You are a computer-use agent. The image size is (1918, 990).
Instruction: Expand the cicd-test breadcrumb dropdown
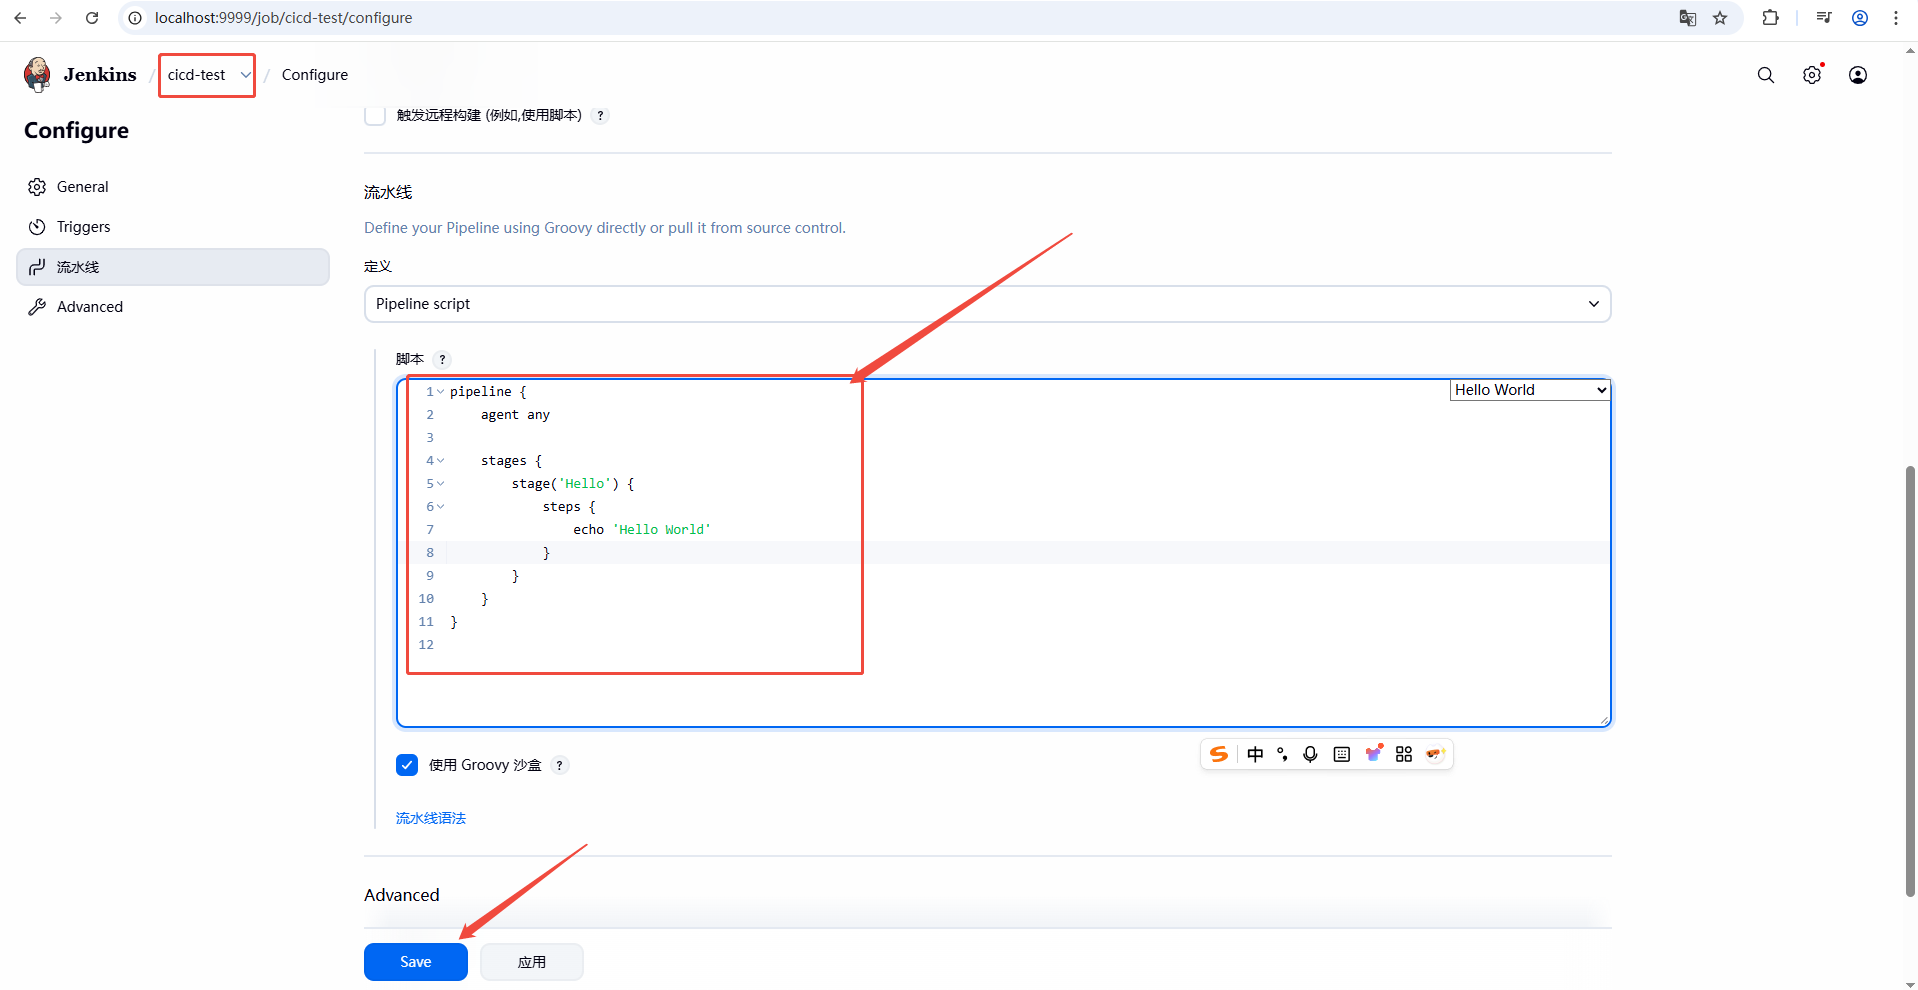point(245,75)
